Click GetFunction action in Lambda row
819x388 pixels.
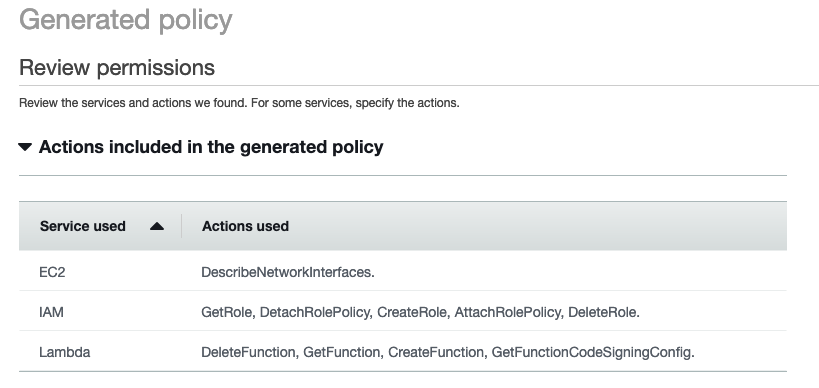(x=341, y=352)
